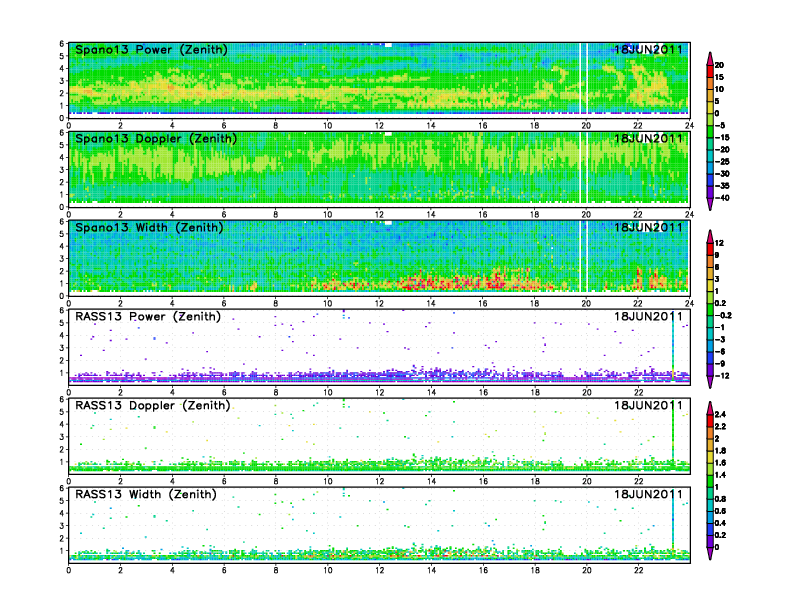Screen dimensions: 792x612
Task: Click the vertical spike near hour 23 in RASS13 Power
Action: (673, 348)
